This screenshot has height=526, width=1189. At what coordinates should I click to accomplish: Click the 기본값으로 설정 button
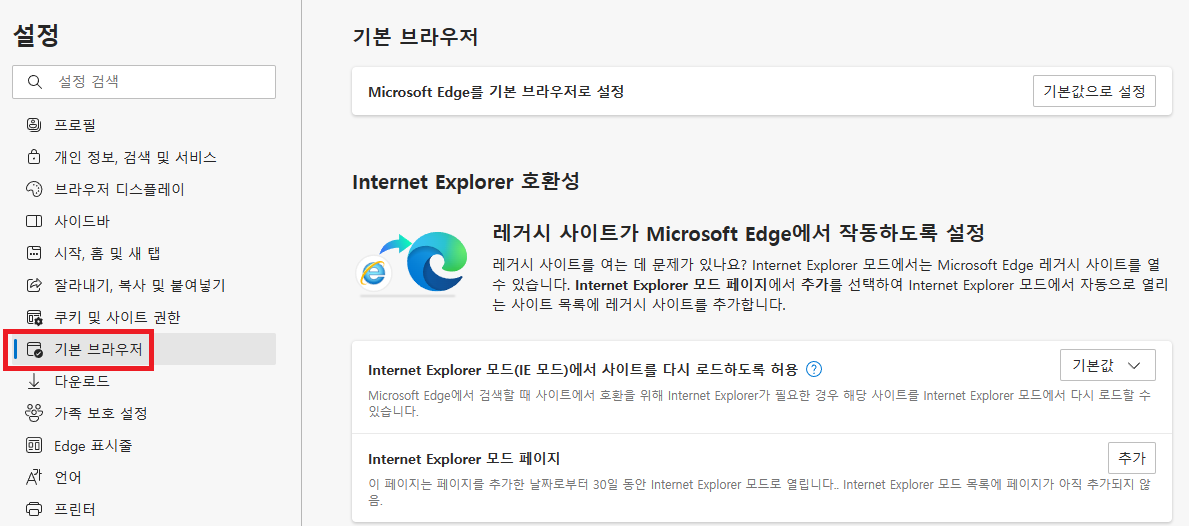[x=1094, y=91]
